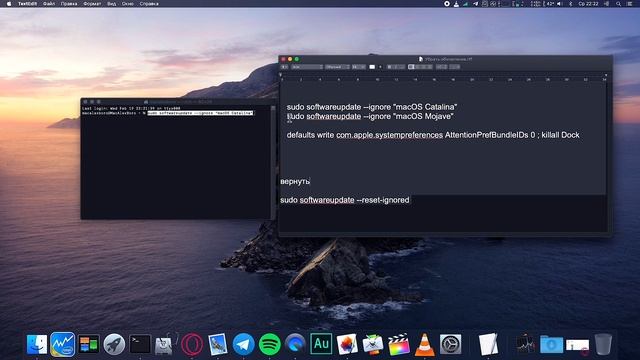Click Telegram paper plane menu bar icon

(476, 4)
